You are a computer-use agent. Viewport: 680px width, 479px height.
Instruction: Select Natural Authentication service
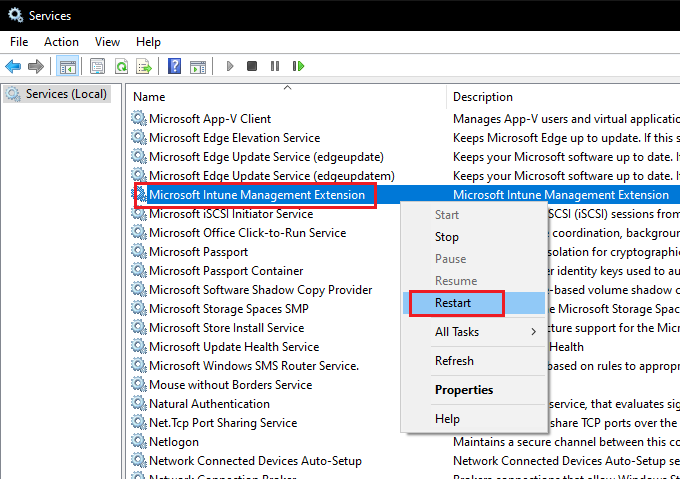pyautogui.click(x=209, y=404)
